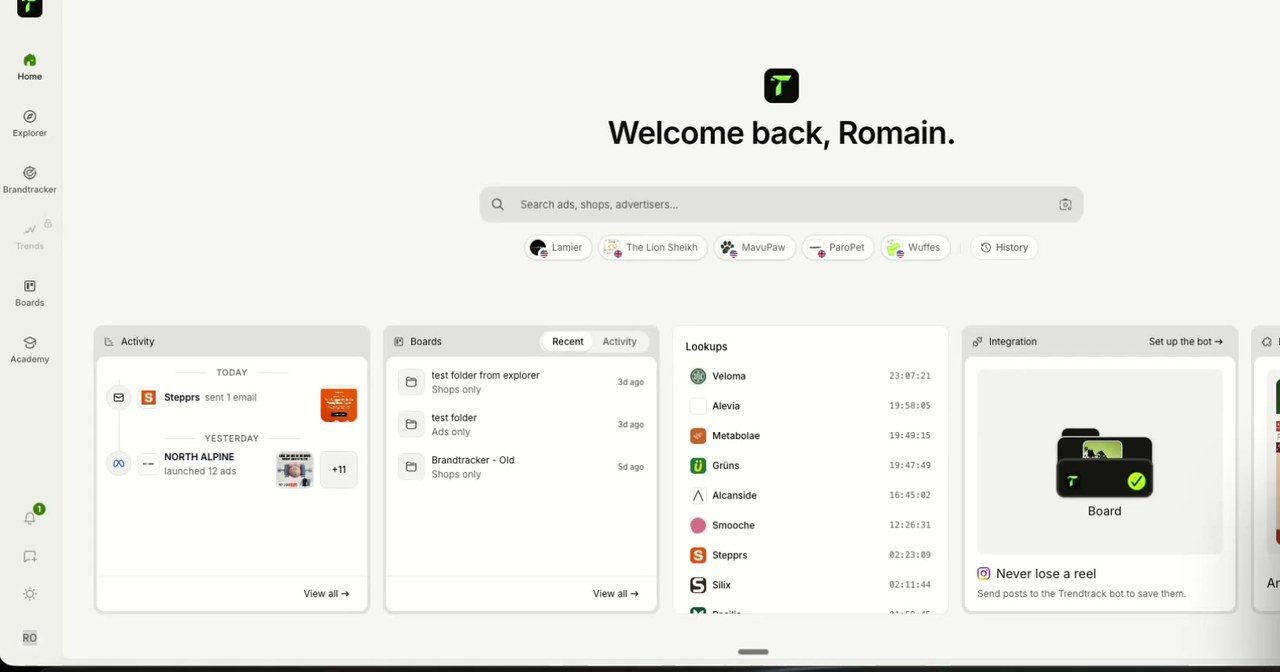Select the ParoPet chip

[x=838, y=247]
